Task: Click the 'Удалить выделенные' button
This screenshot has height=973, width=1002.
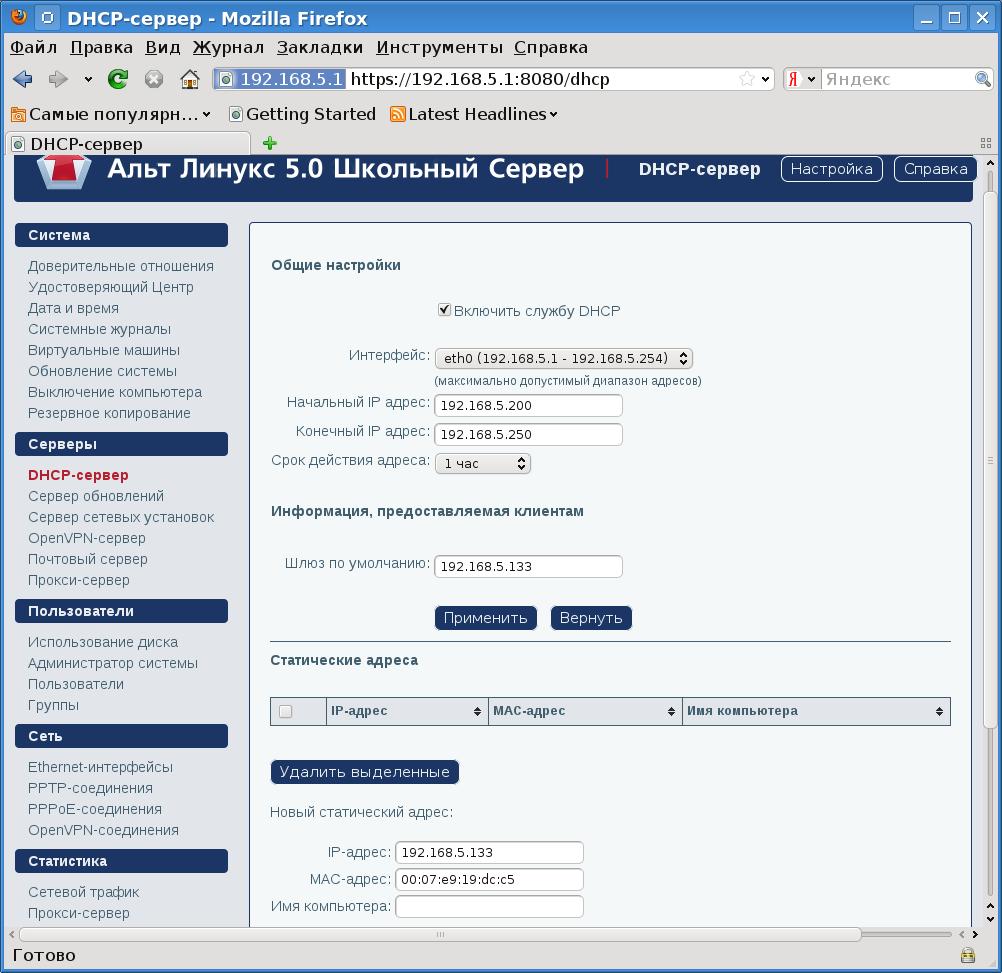Action: (365, 771)
